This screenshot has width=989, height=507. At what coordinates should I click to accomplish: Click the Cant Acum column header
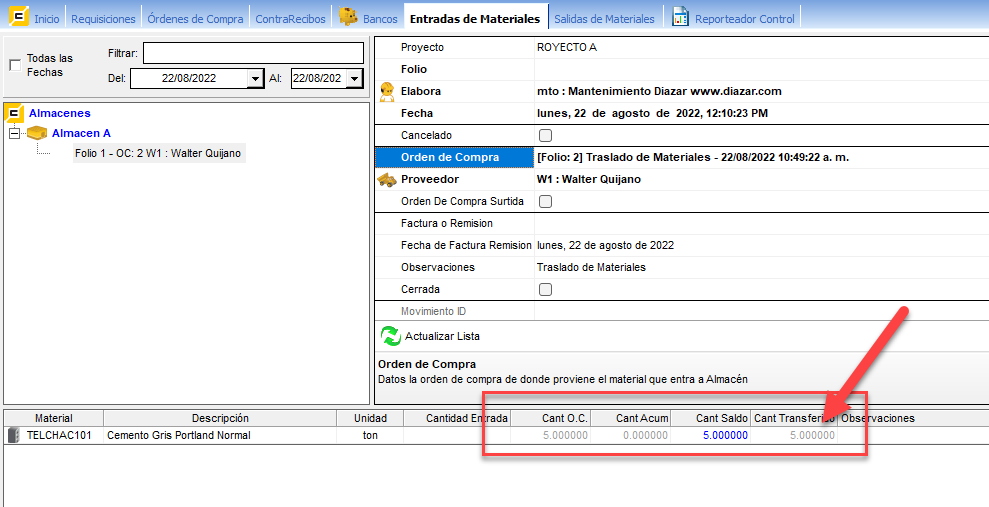631,418
